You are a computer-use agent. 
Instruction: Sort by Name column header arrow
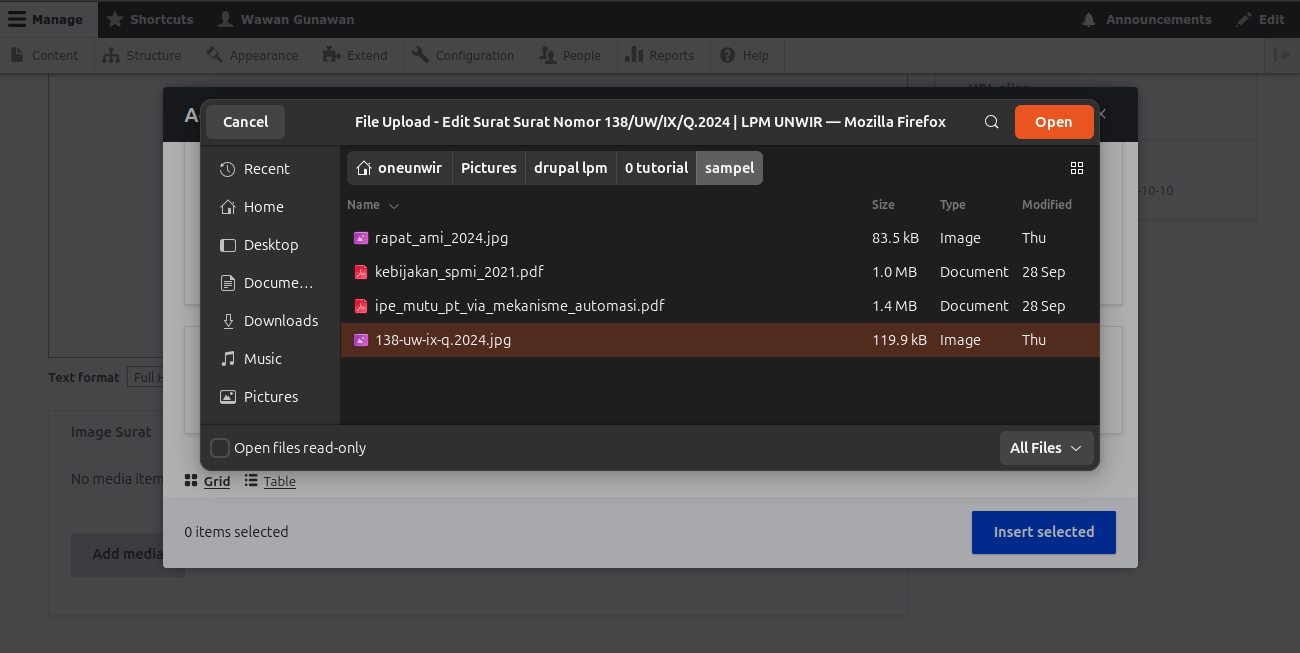tap(394, 205)
